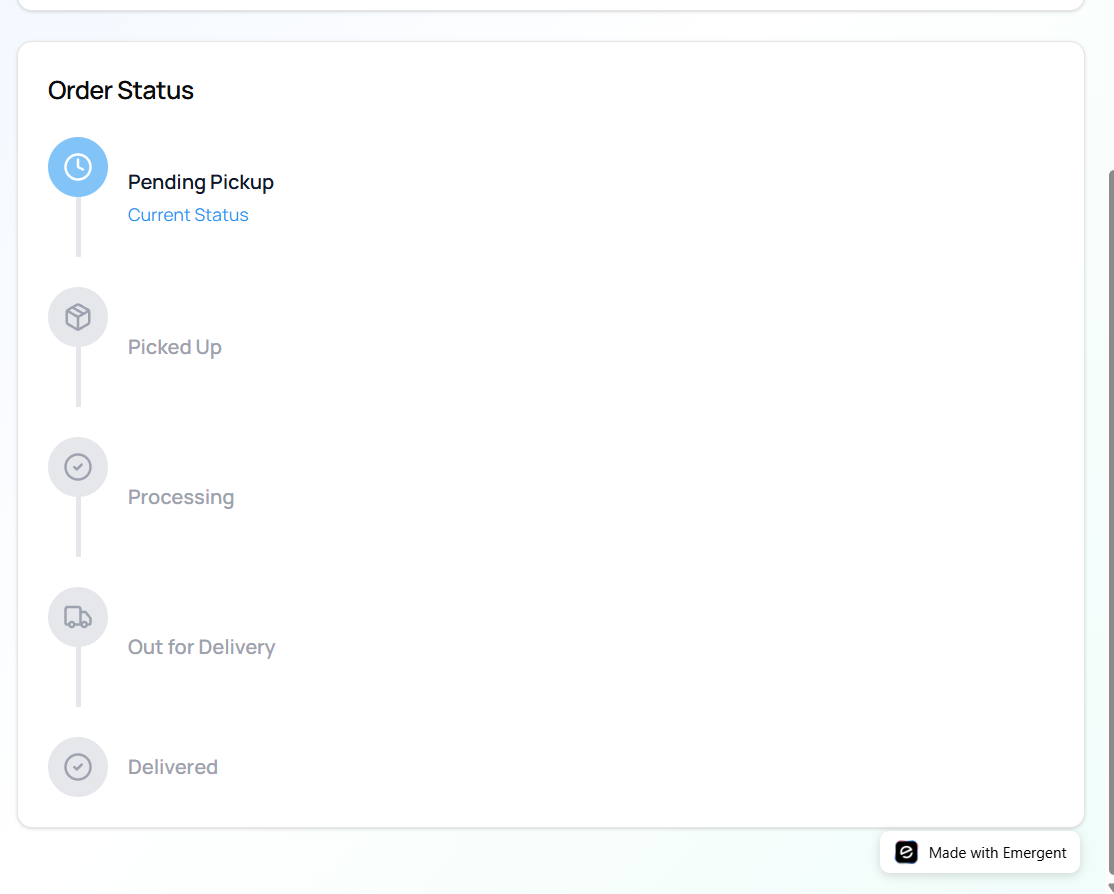Click the partially visible card at the top
Image resolution: width=1114 pixels, height=894 pixels.
pyautogui.click(x=550, y=5)
